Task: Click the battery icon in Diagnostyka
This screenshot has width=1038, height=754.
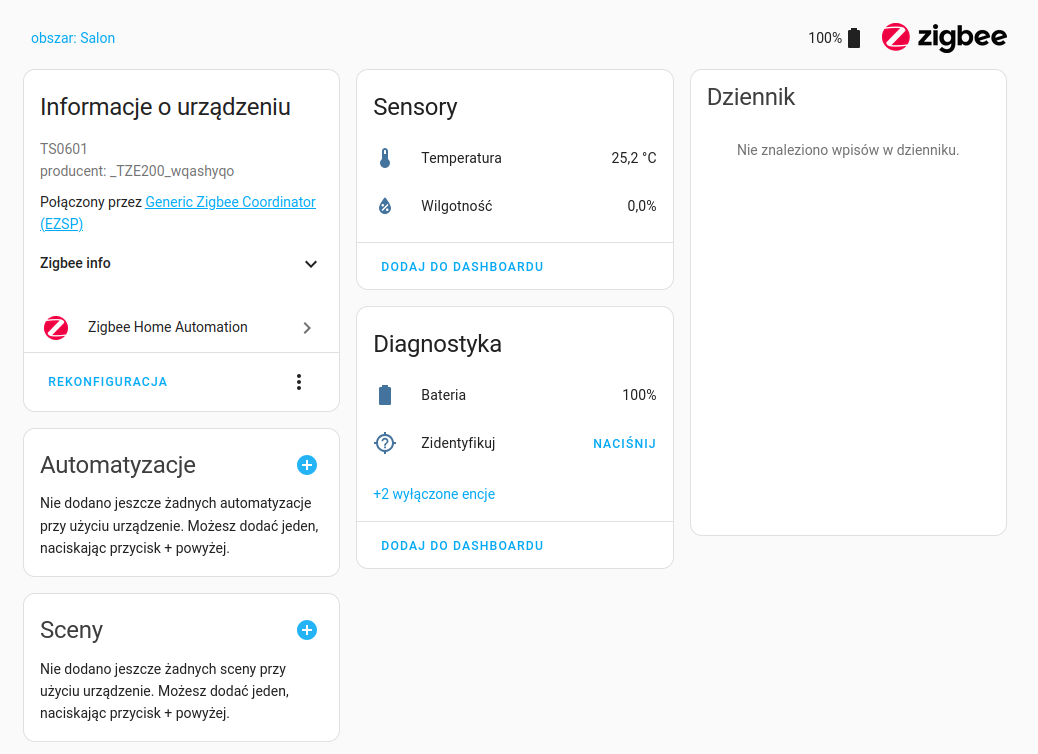Action: pos(385,395)
